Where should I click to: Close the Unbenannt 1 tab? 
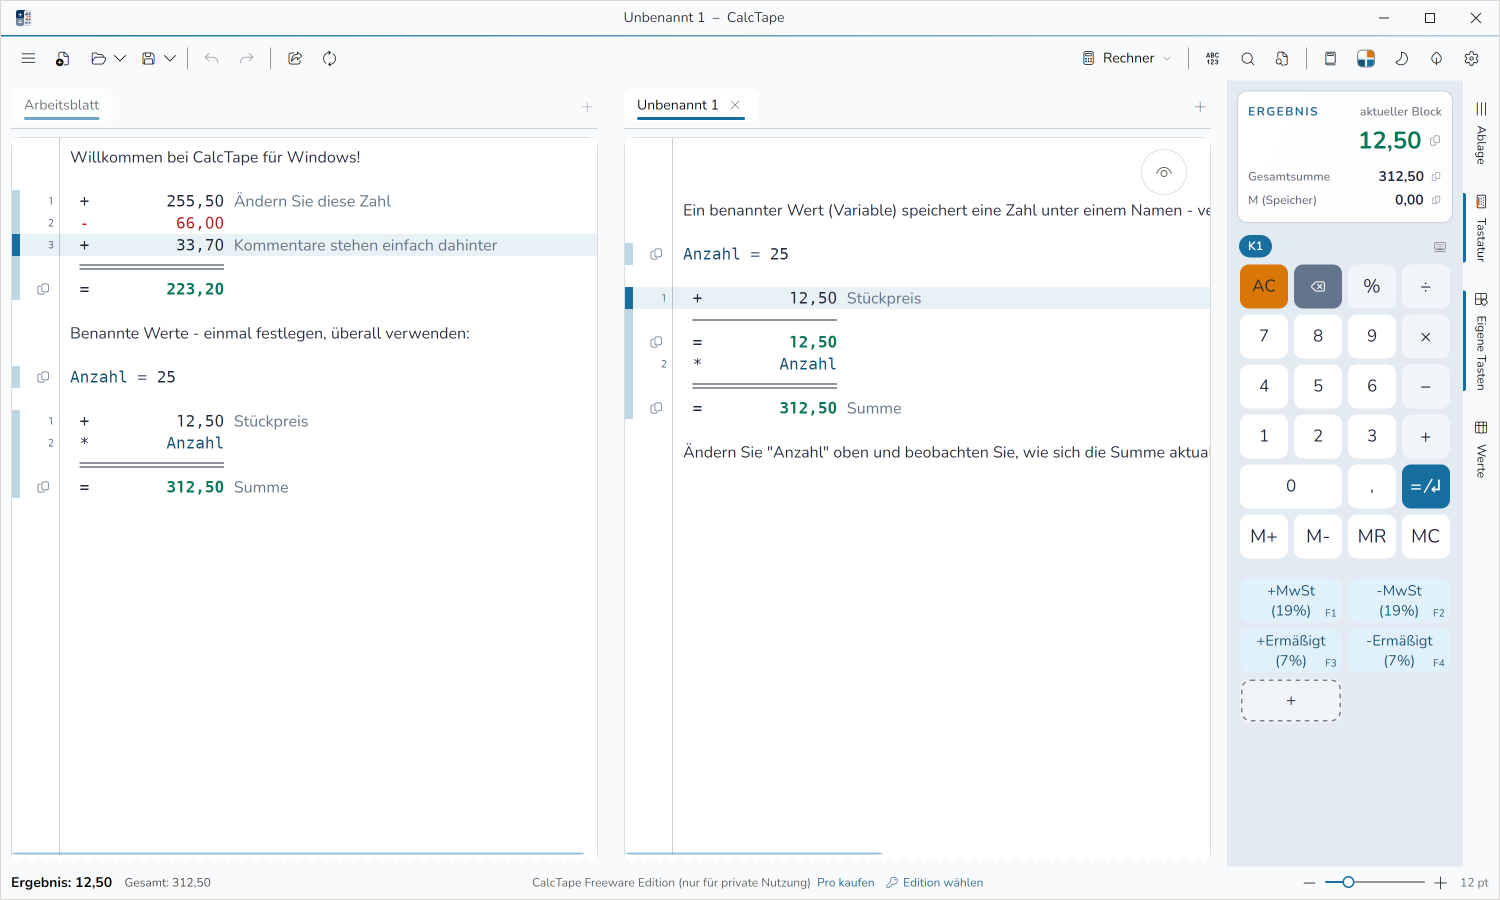point(735,105)
